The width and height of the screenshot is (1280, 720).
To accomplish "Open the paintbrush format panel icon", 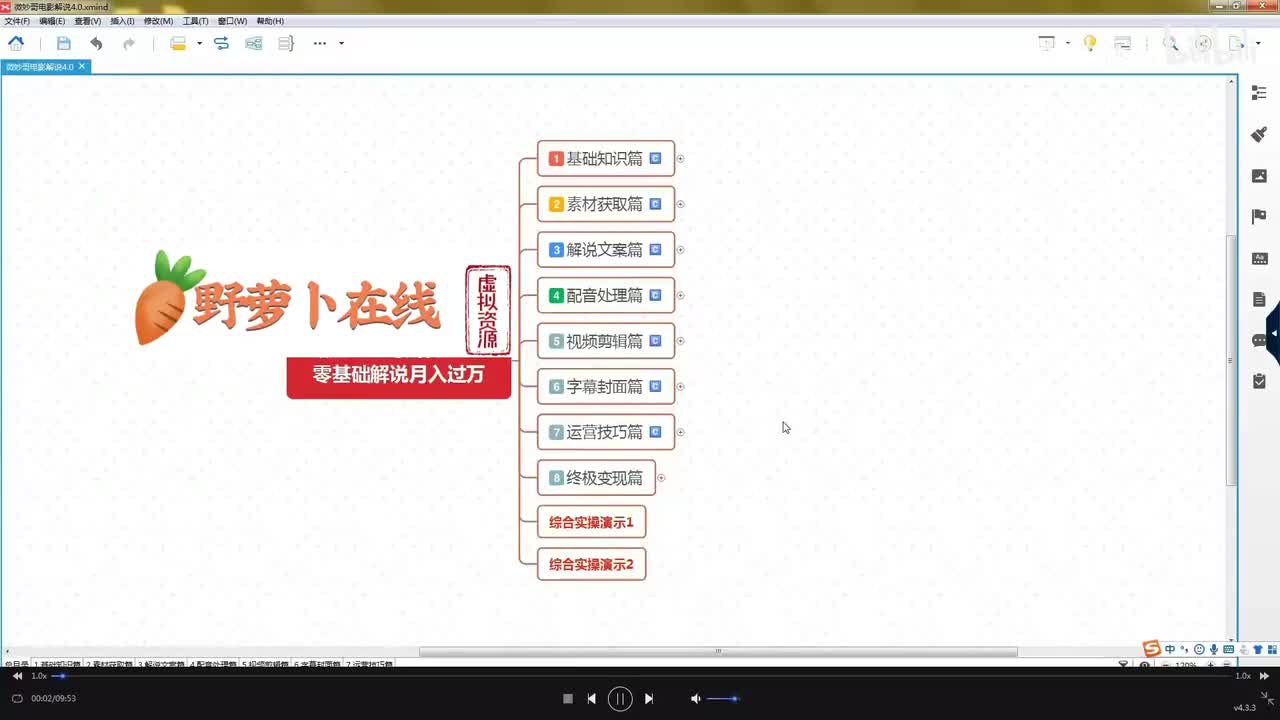I will click(1259, 134).
